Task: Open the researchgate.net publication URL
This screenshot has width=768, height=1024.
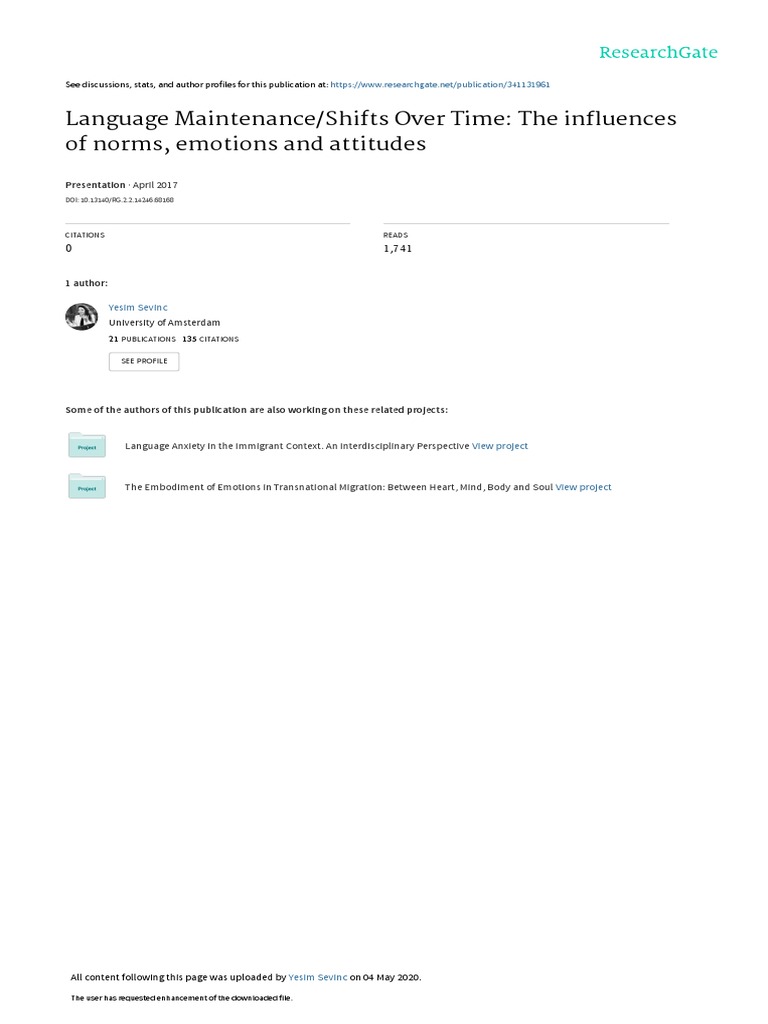Action: coord(439,85)
